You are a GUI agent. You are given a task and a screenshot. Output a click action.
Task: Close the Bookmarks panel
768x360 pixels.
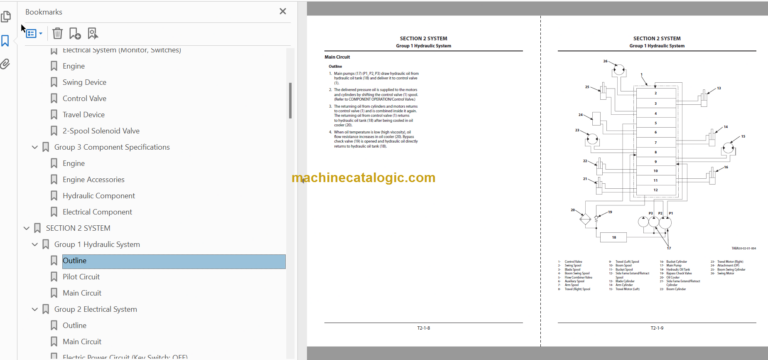[283, 11]
